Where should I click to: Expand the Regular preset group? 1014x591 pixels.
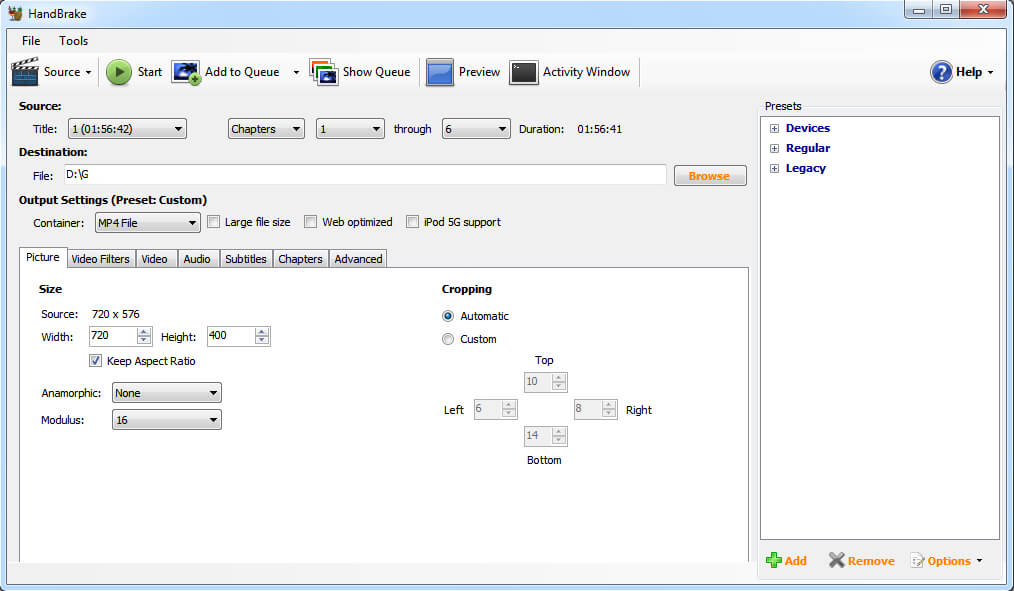click(x=774, y=149)
